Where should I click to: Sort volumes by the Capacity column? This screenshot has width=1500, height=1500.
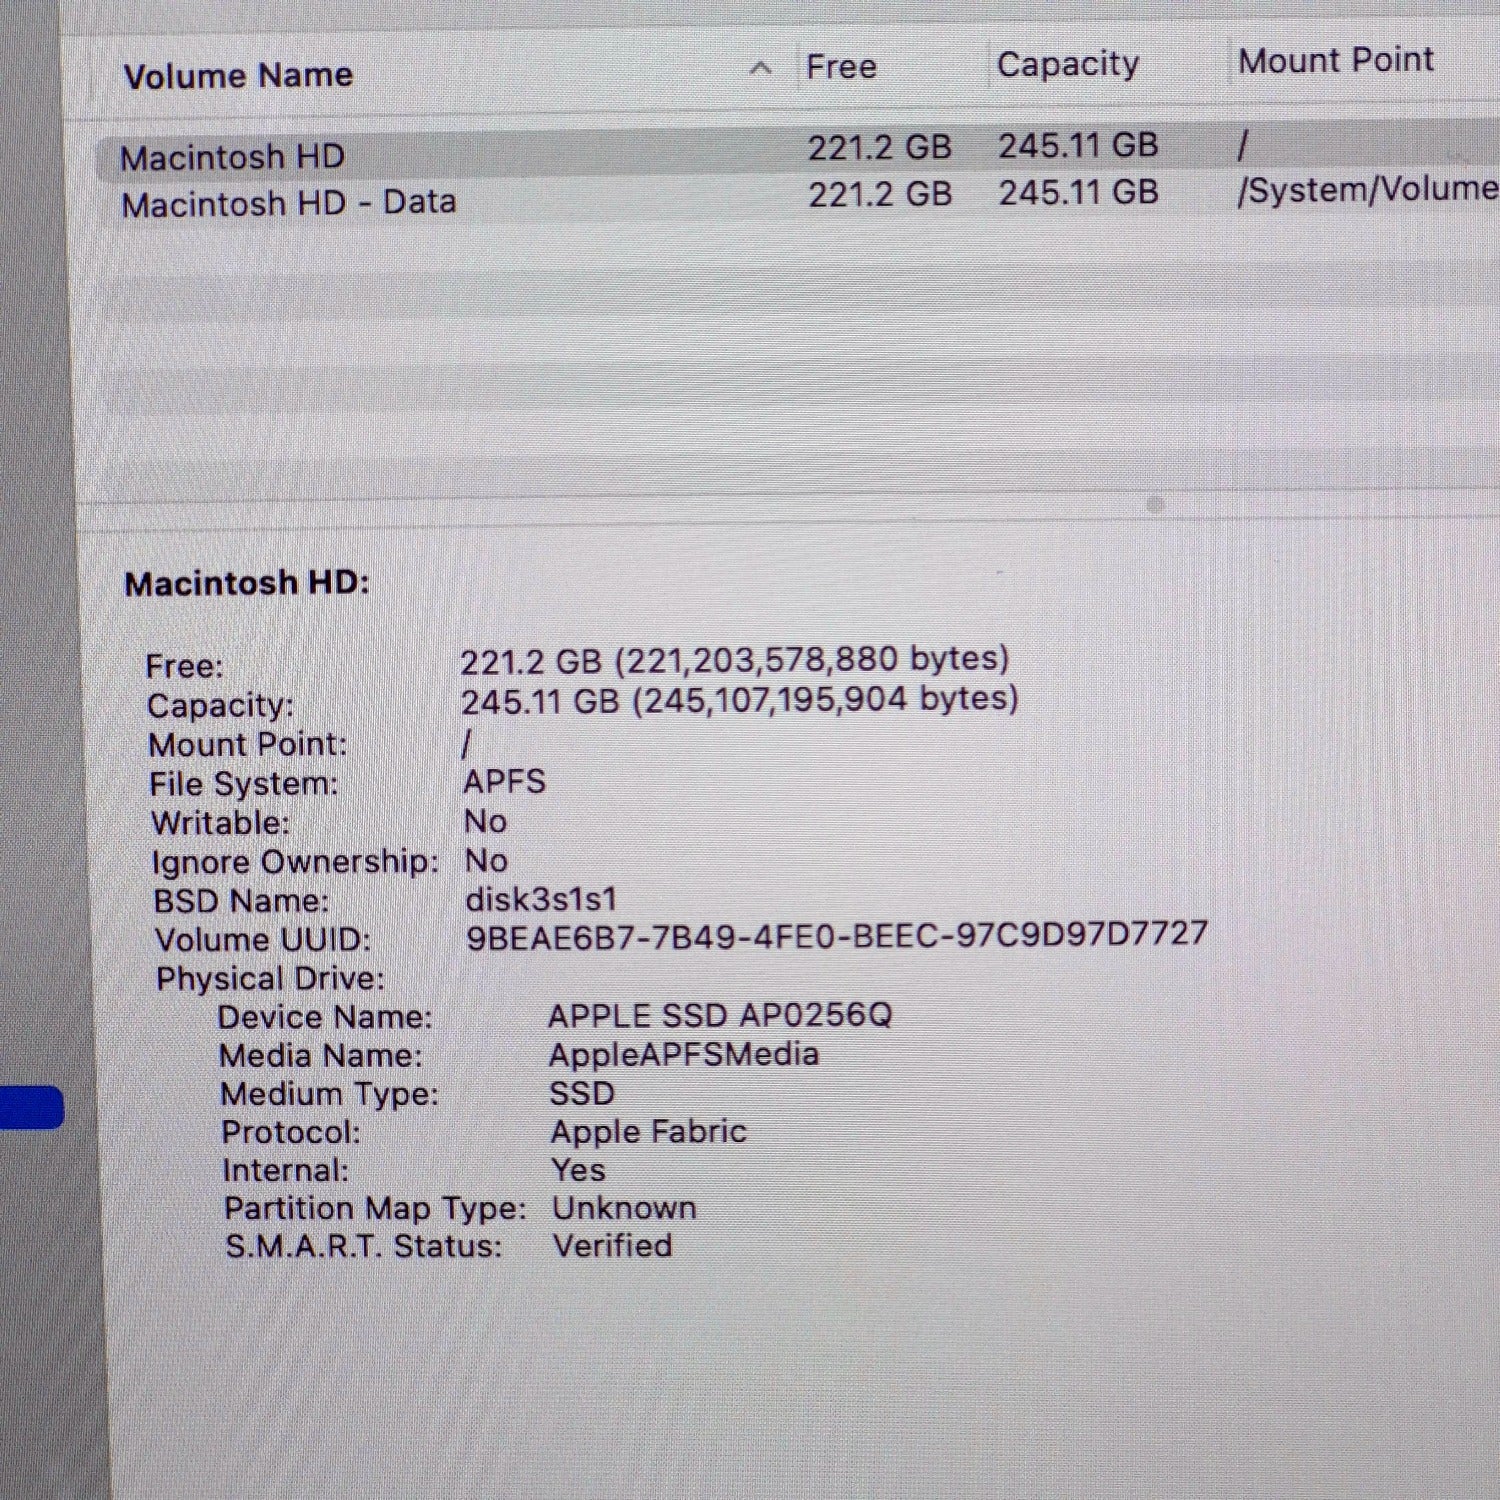(x=1067, y=63)
